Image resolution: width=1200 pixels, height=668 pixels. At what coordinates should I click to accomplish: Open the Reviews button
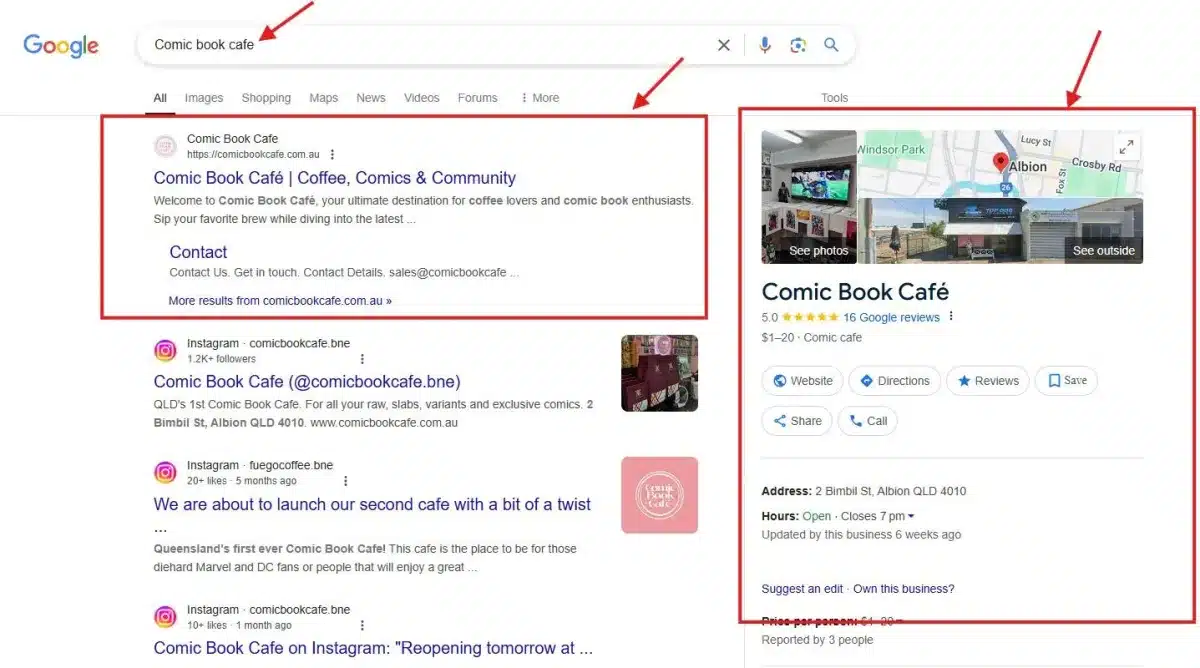click(x=987, y=381)
